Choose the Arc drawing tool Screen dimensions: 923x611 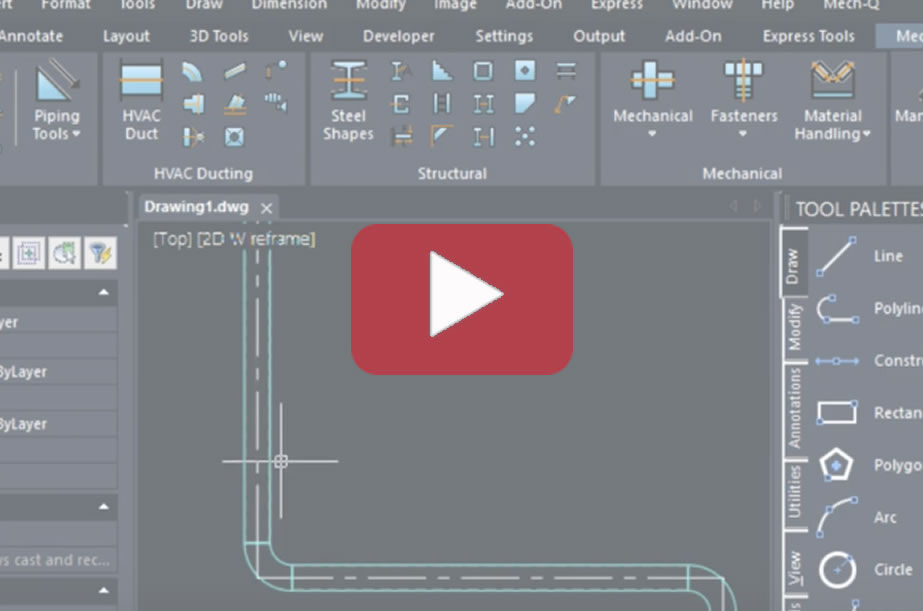836,517
